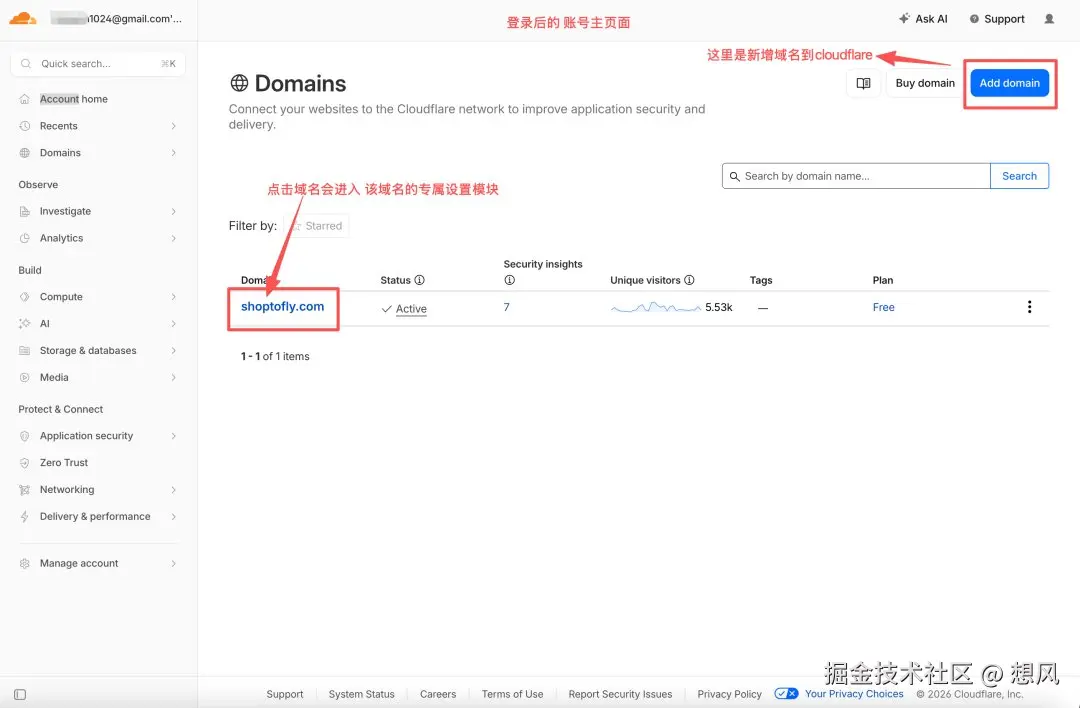
Task: Expand the Recents sidebar chevron
Action: [x=174, y=126]
